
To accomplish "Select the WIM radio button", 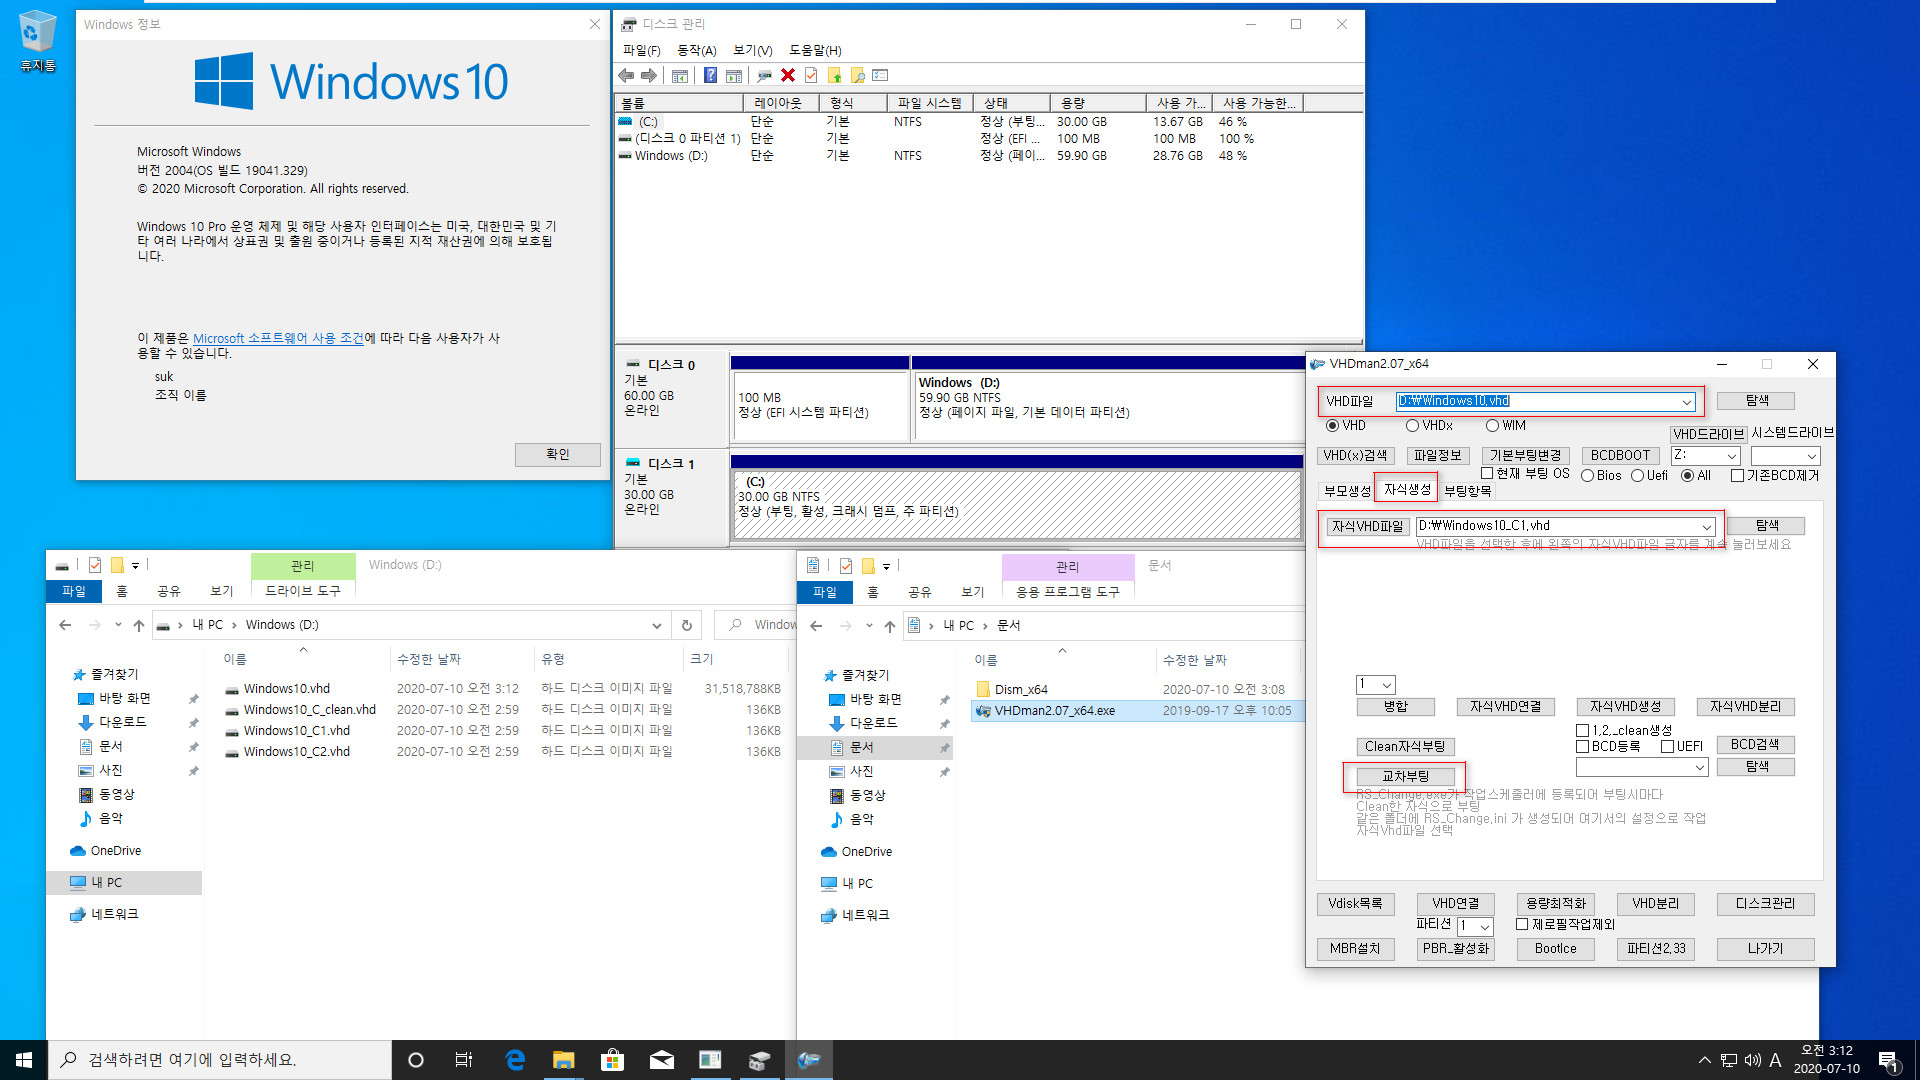I will coord(1492,426).
